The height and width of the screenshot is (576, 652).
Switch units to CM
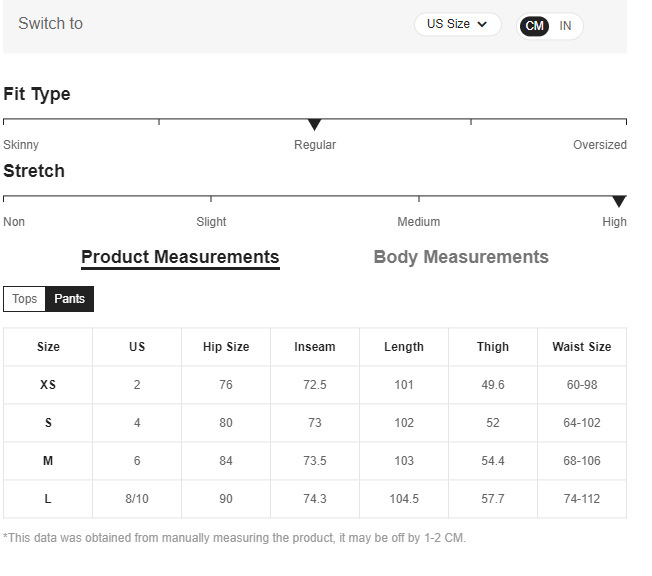[x=535, y=26]
